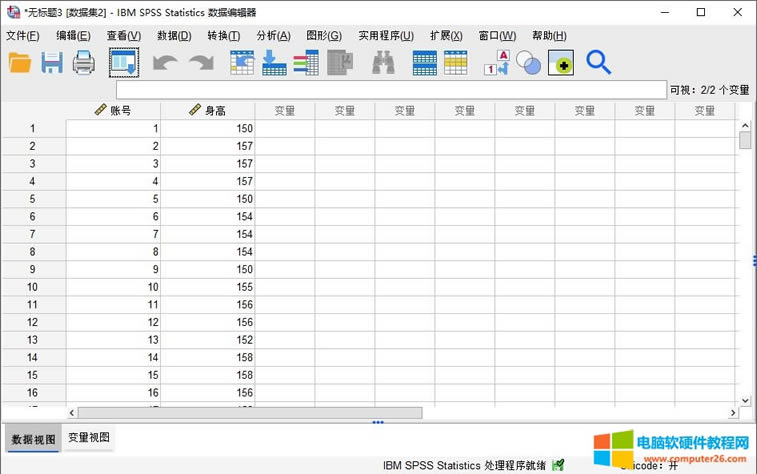Screen dimensions: 757x474
Task: Select the 身高 column header
Action: tap(208, 111)
